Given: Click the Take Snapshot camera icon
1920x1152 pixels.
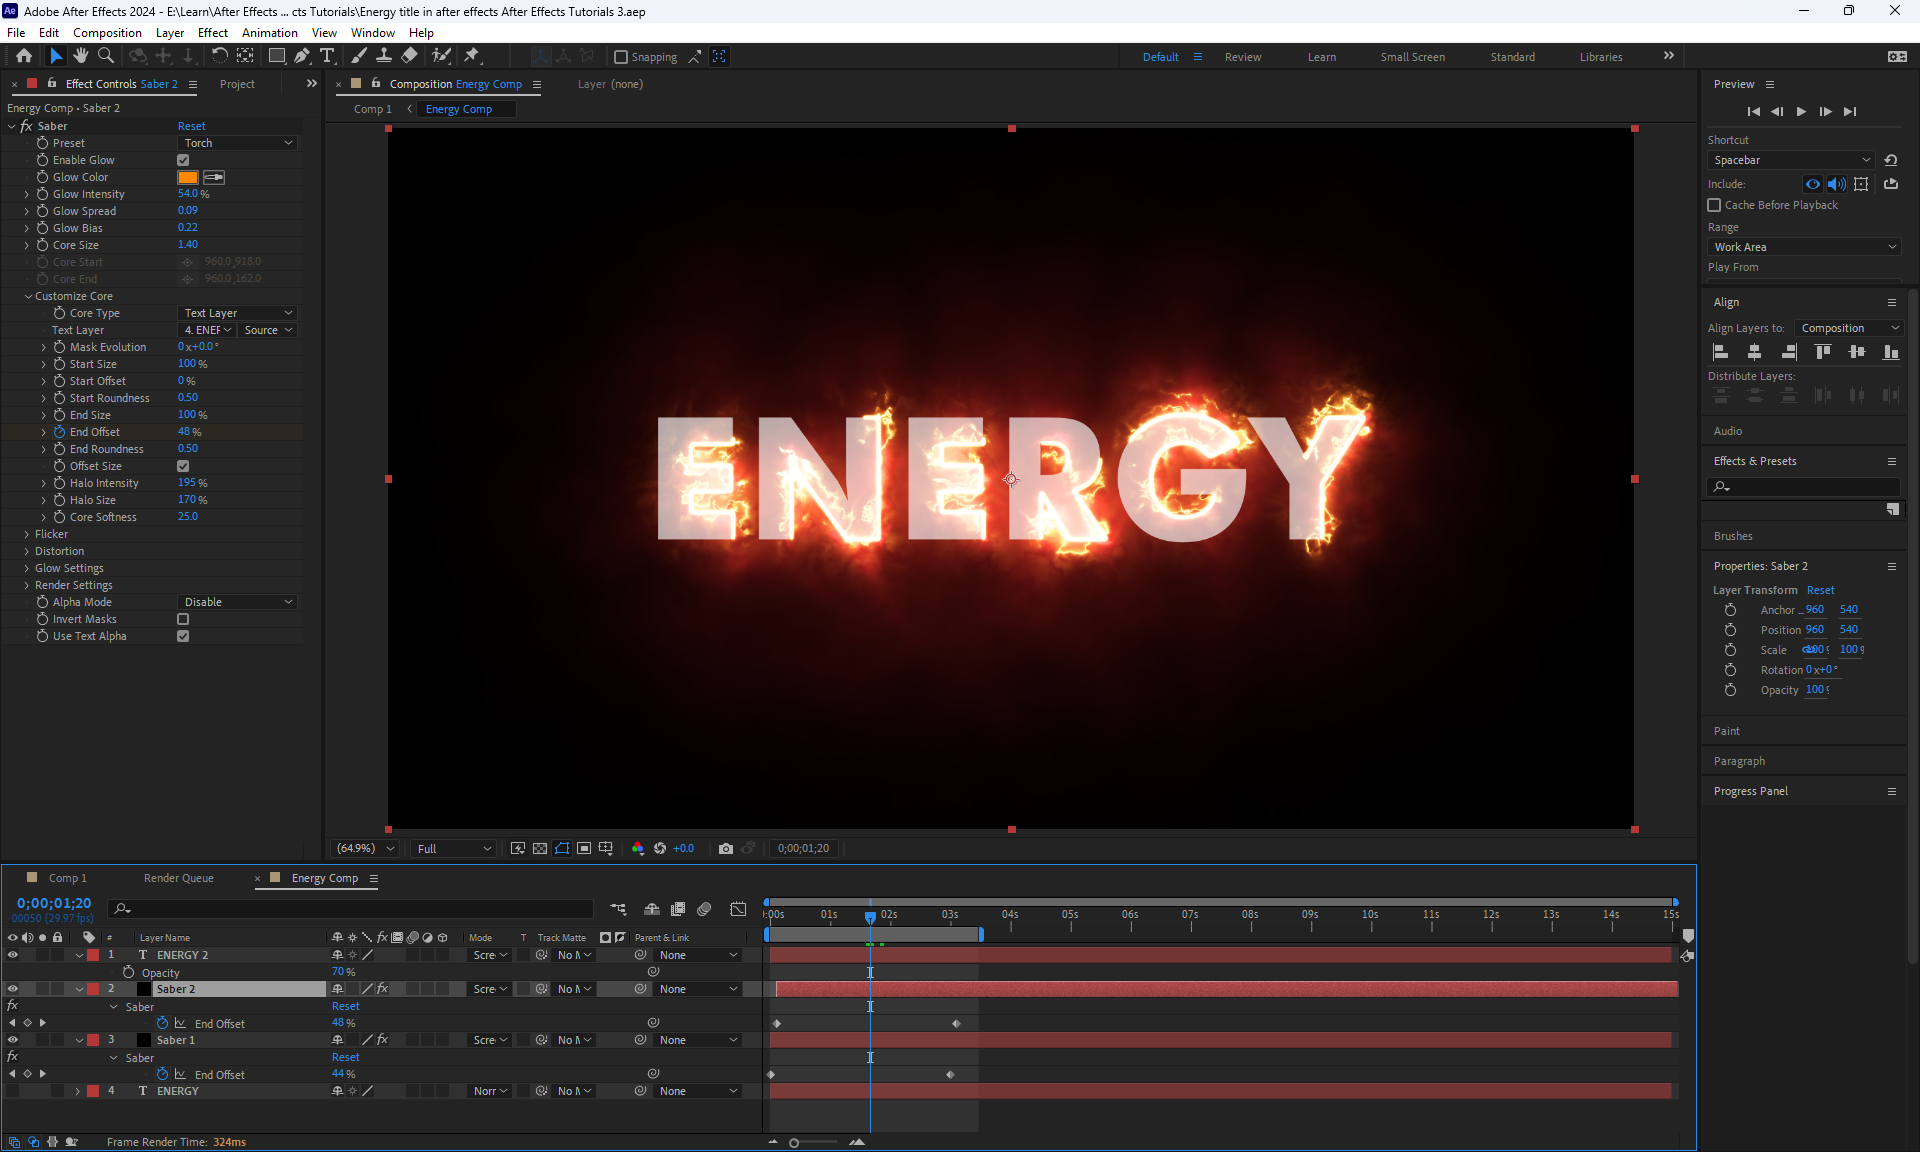Looking at the screenshot, I should click(x=726, y=848).
